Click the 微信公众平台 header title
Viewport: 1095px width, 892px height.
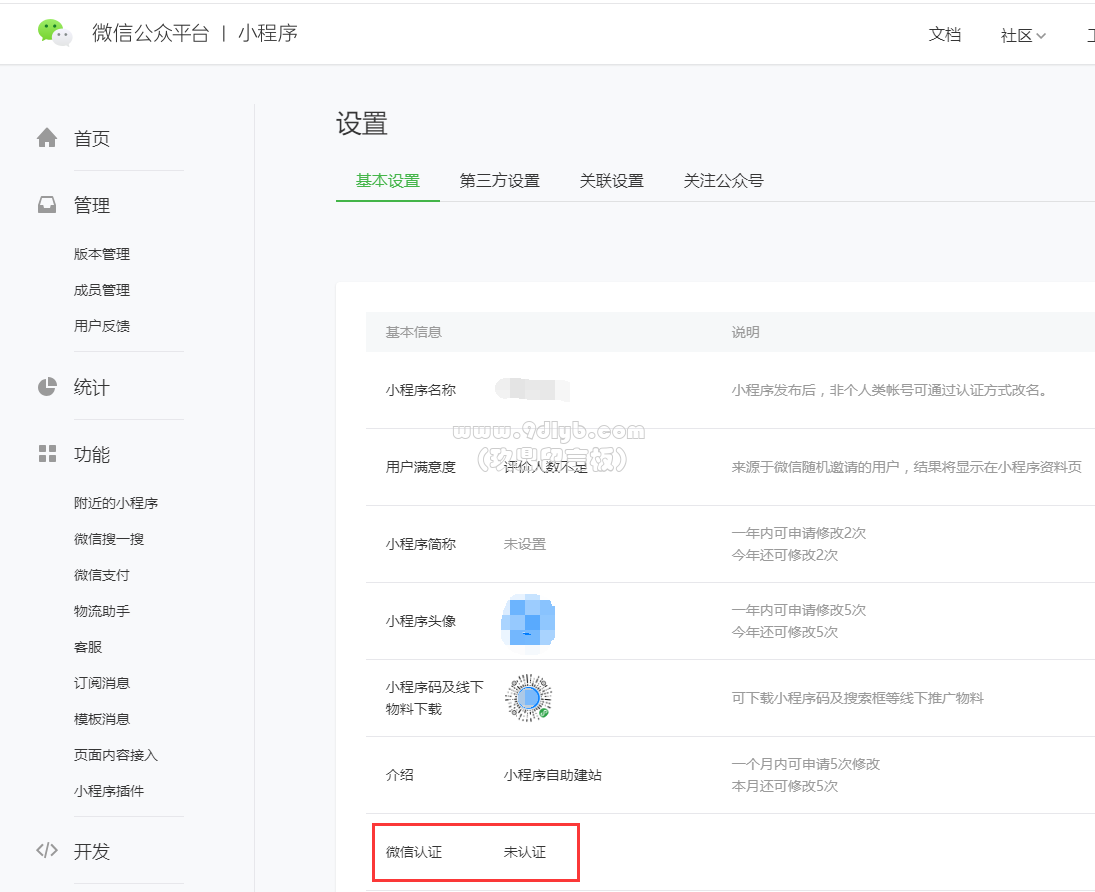point(151,33)
